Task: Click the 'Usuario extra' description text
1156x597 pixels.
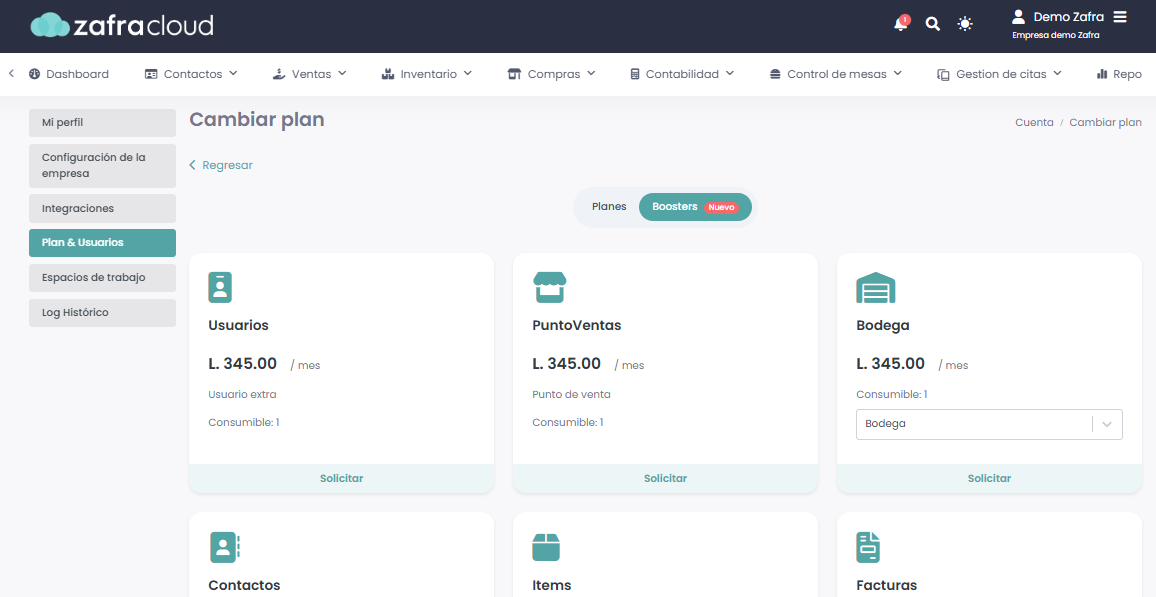Action: point(243,394)
